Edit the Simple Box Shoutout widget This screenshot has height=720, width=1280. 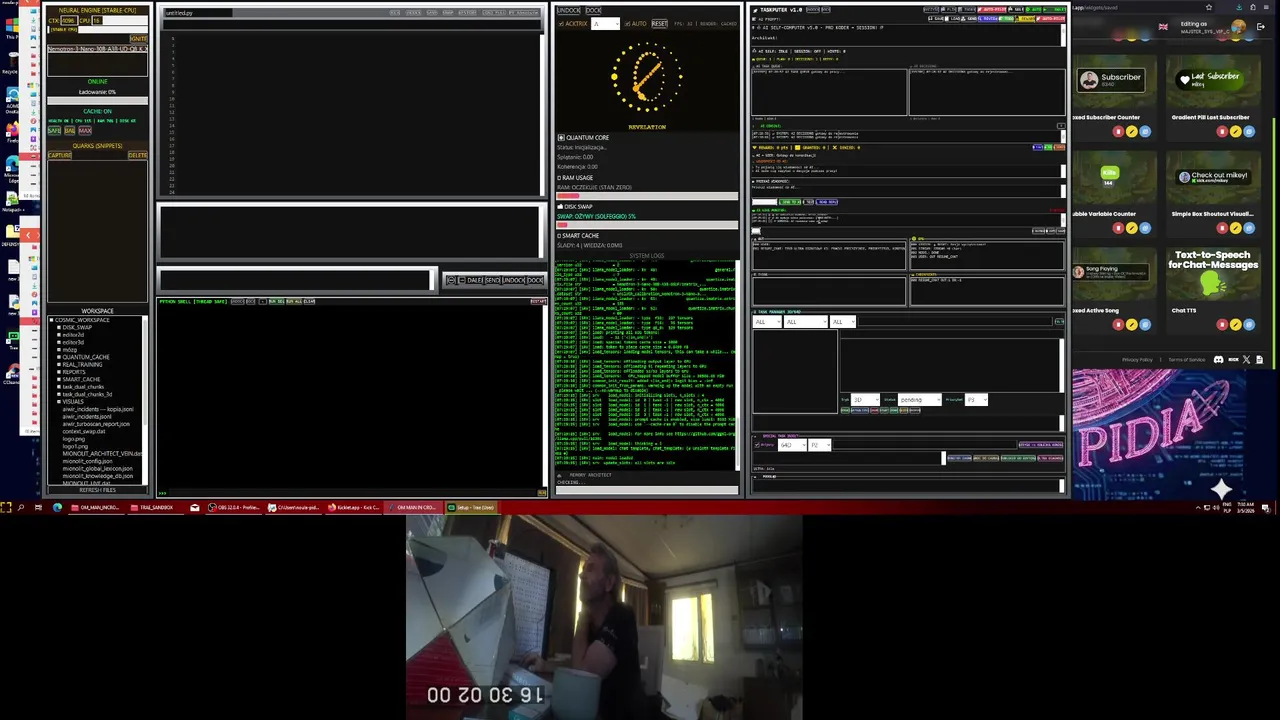1236,228
